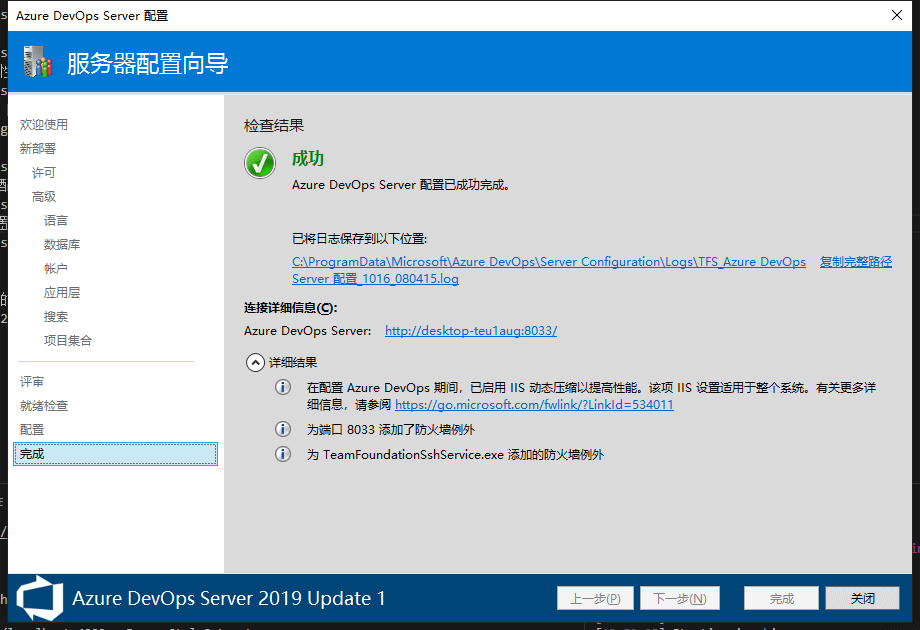
Task: Go to the 数据库 step
Action: (x=62, y=245)
